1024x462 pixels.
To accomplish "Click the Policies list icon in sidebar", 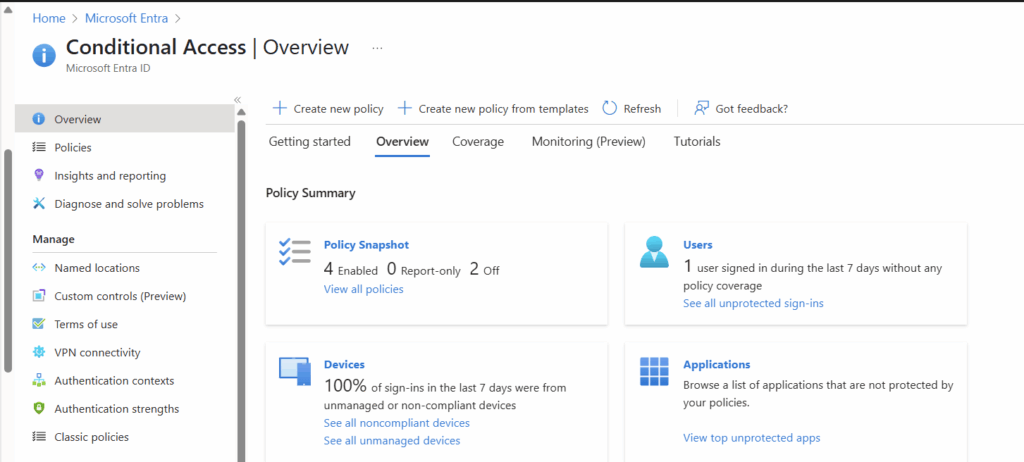I will pyautogui.click(x=39, y=147).
